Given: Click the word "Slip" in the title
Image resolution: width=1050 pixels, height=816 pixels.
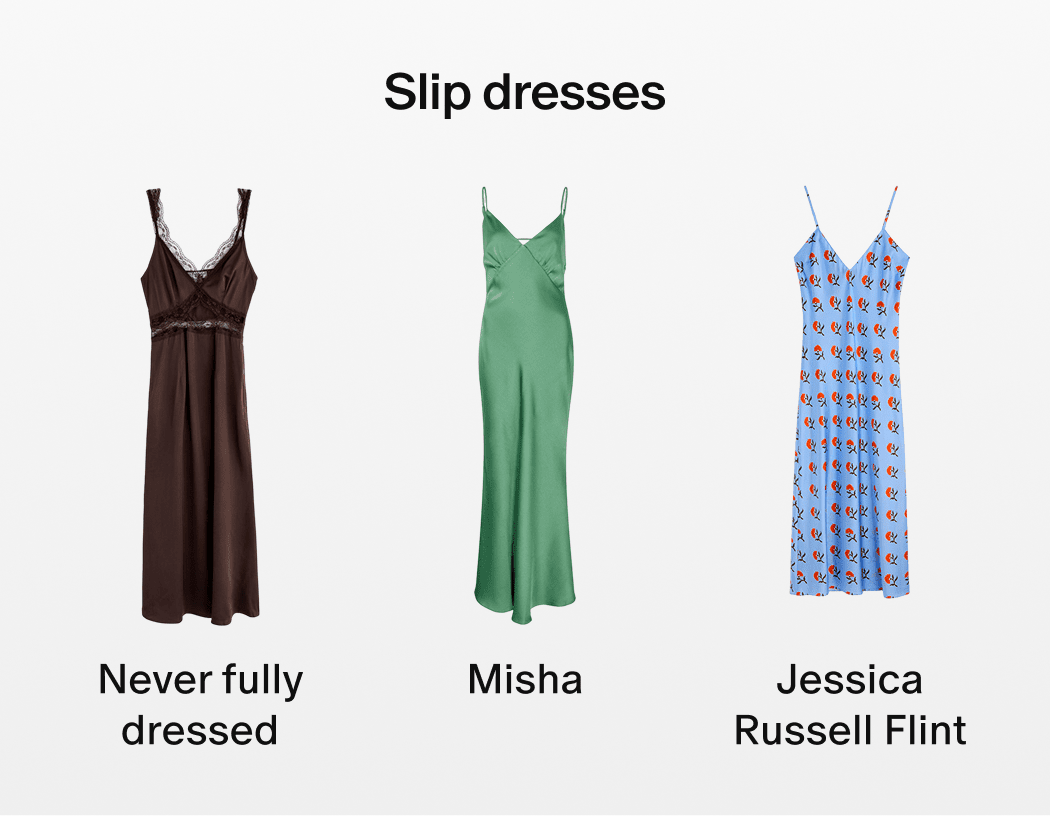Looking at the screenshot, I should click(x=427, y=93).
